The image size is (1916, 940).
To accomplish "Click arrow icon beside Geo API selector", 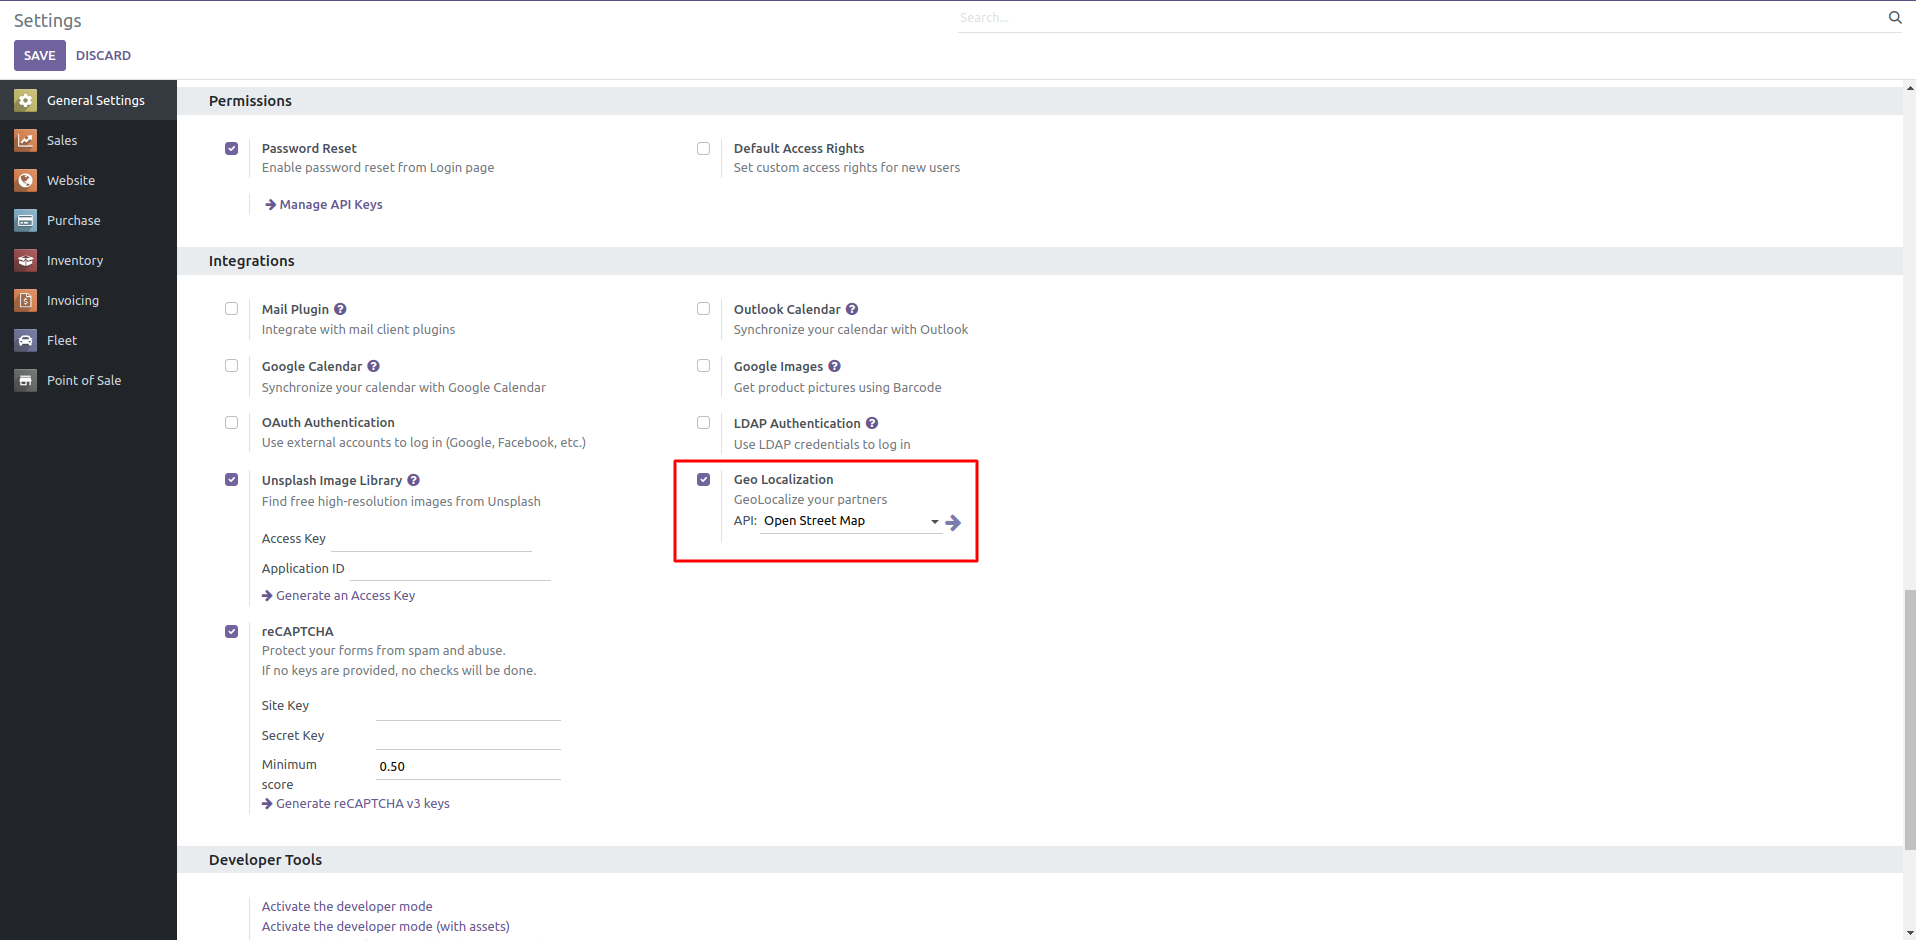I will pyautogui.click(x=953, y=522).
